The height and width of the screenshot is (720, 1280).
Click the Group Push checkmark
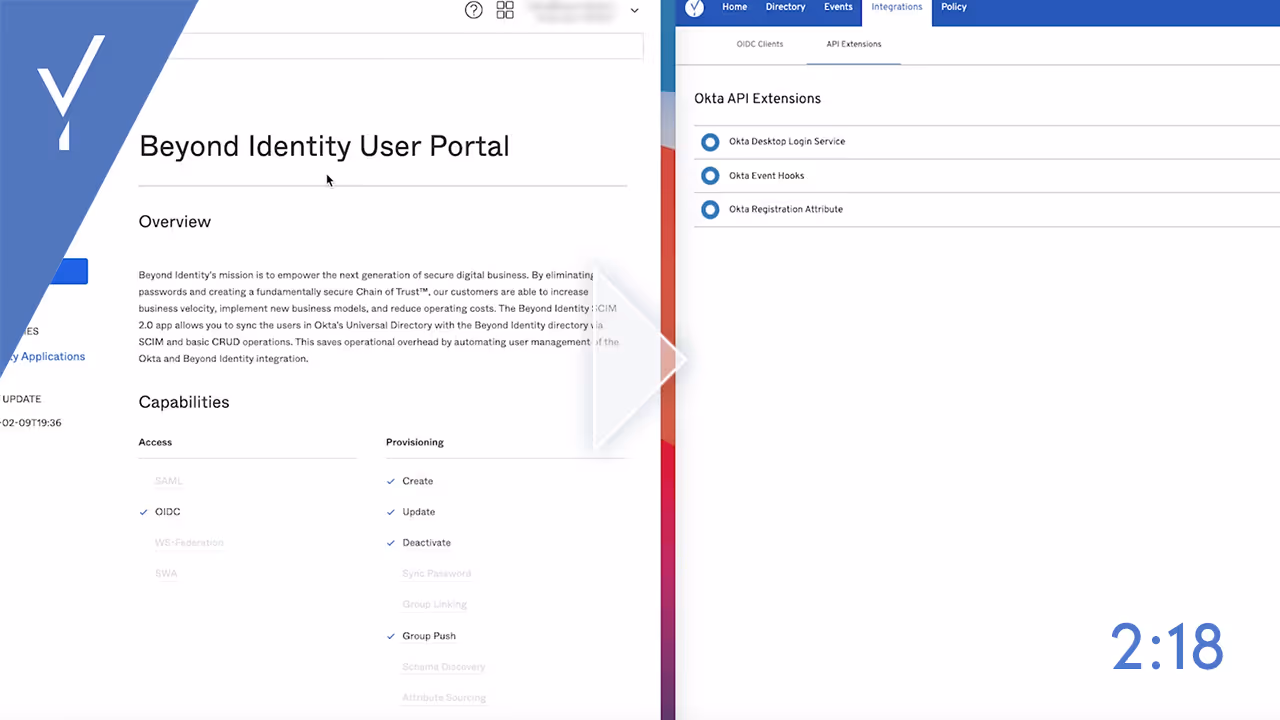point(391,635)
